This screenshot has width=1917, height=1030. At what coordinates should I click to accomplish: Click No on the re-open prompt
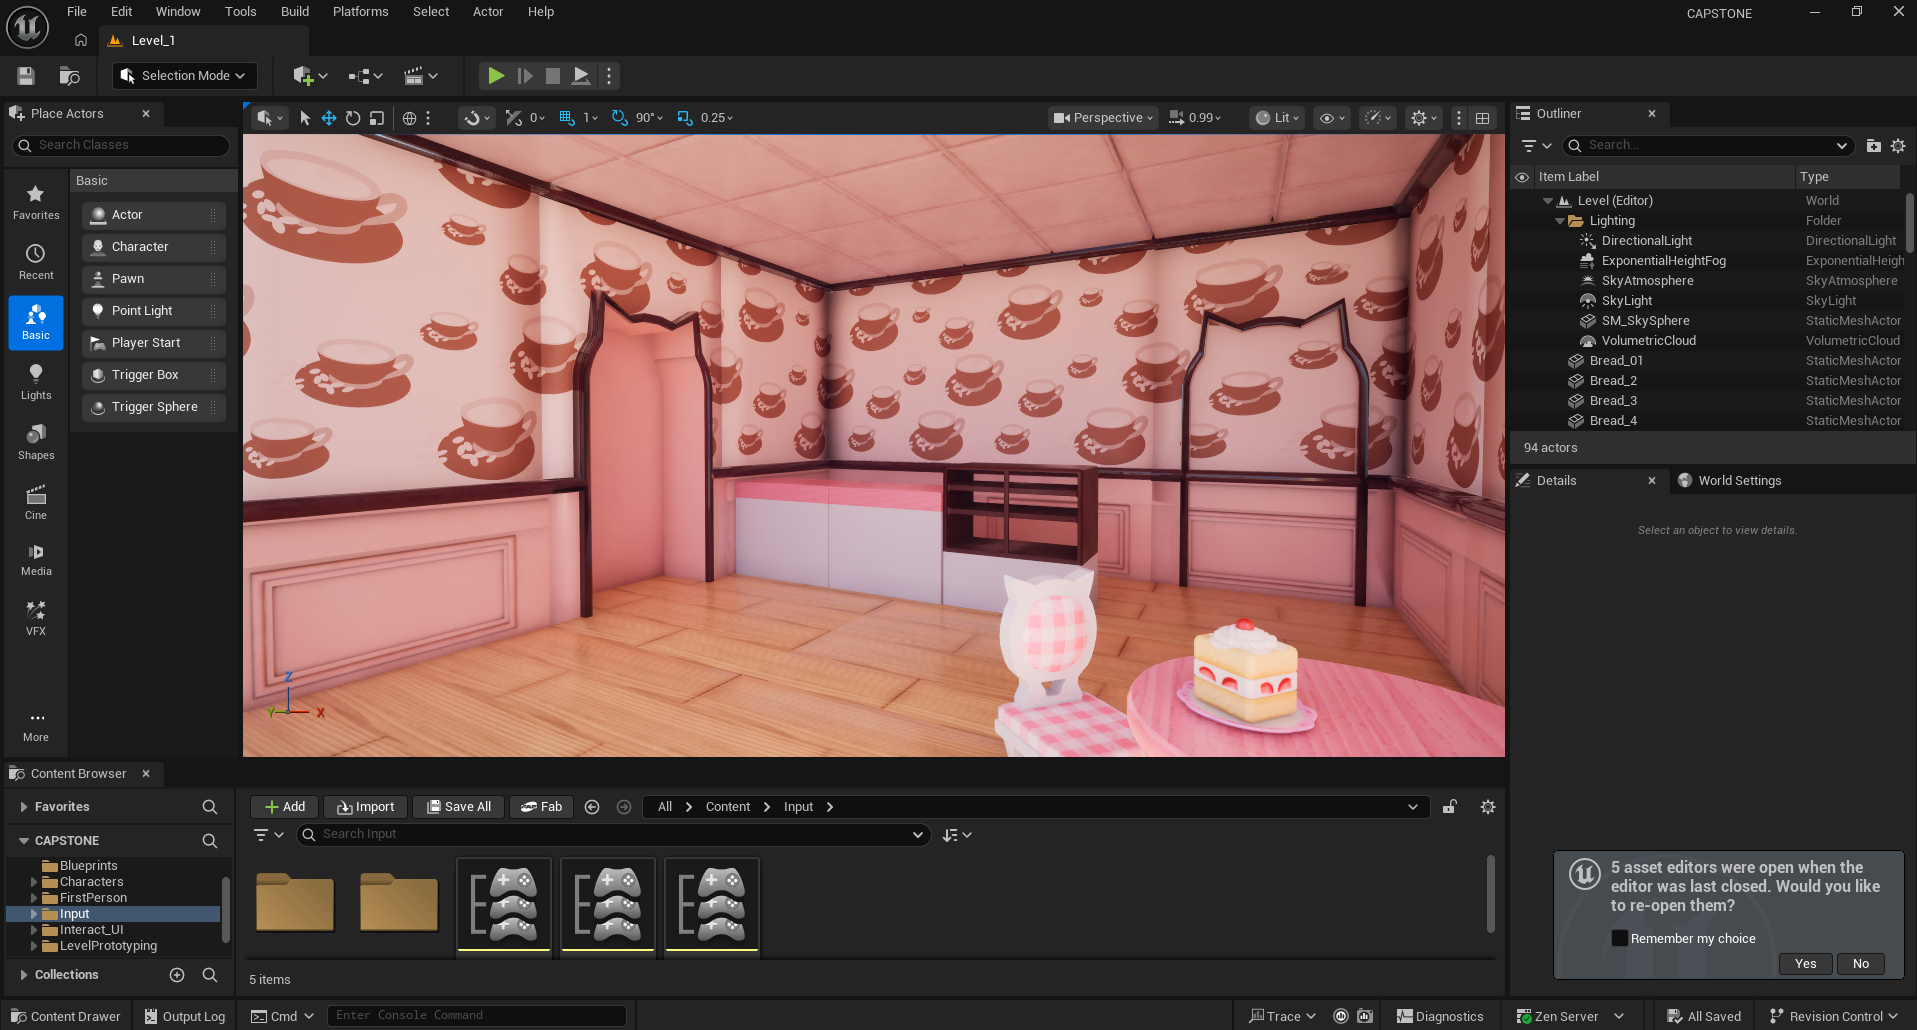tap(1860, 964)
